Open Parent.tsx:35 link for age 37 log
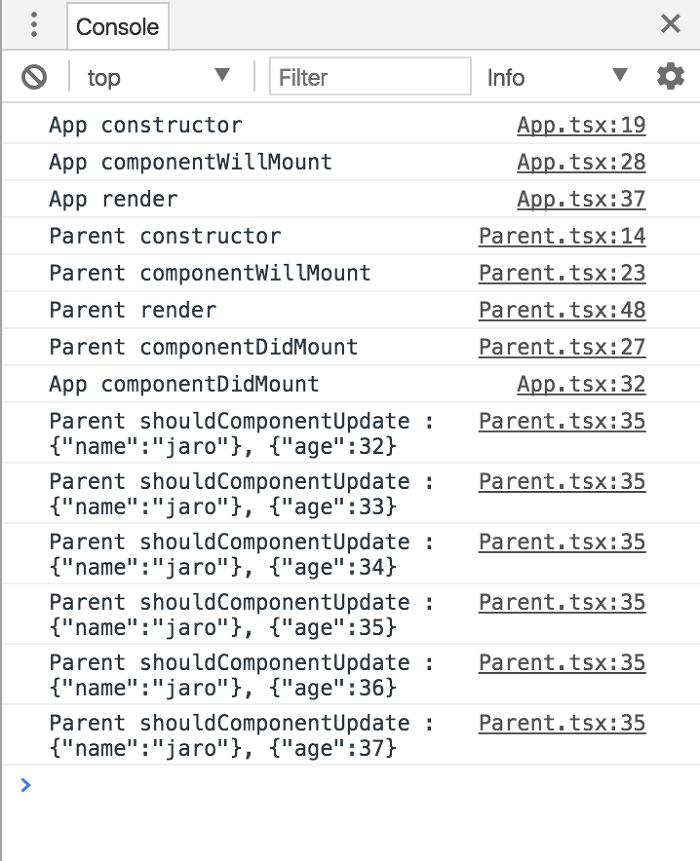The height and width of the screenshot is (861, 700). click(x=562, y=723)
